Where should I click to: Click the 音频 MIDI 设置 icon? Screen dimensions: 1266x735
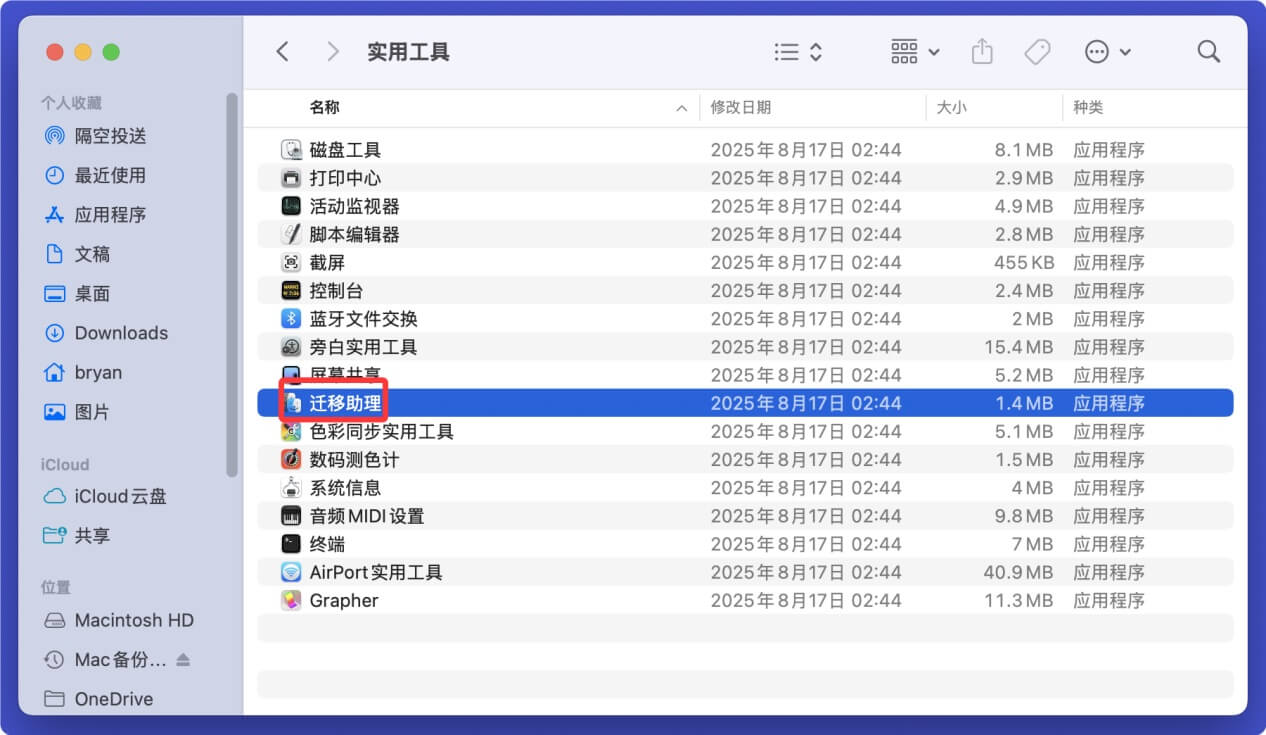[x=293, y=516]
